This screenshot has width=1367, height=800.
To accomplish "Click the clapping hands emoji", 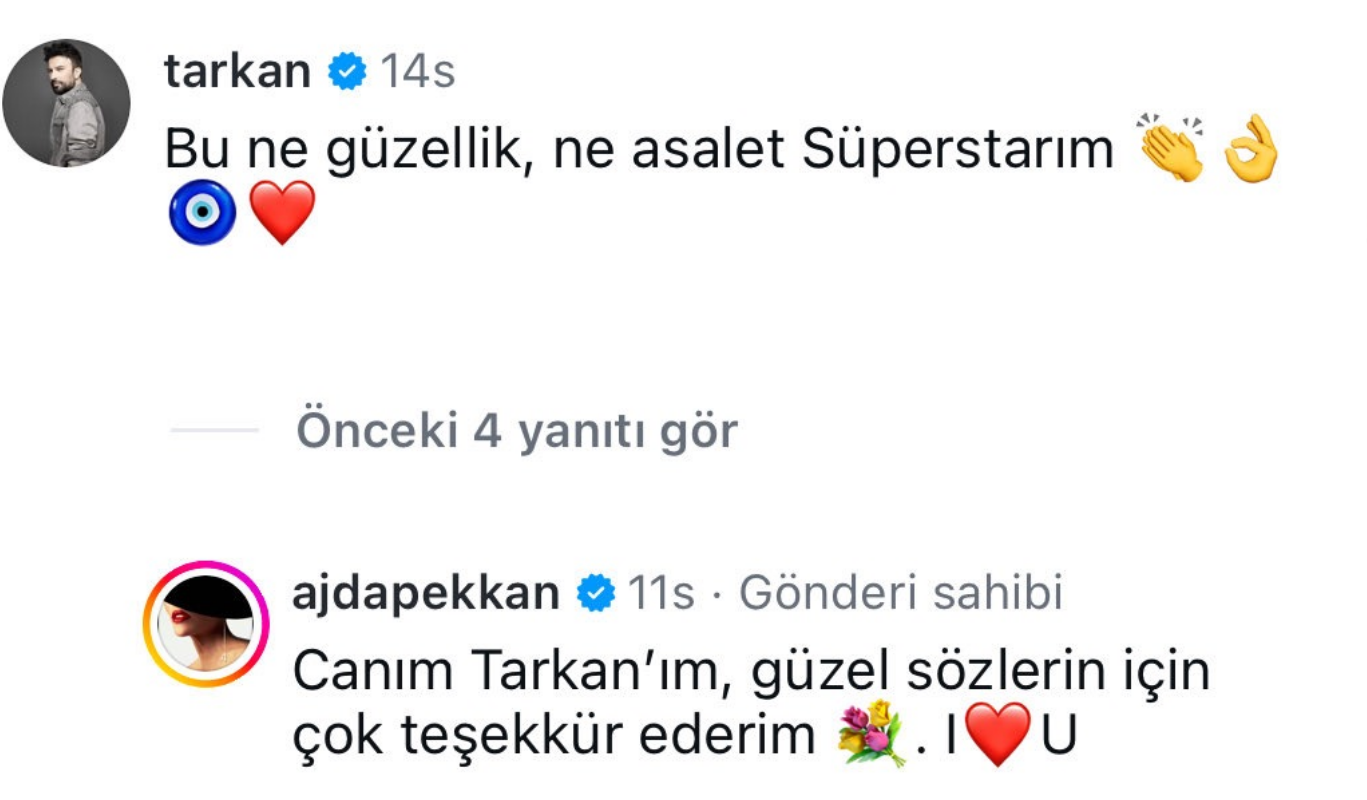I will pos(1171,150).
